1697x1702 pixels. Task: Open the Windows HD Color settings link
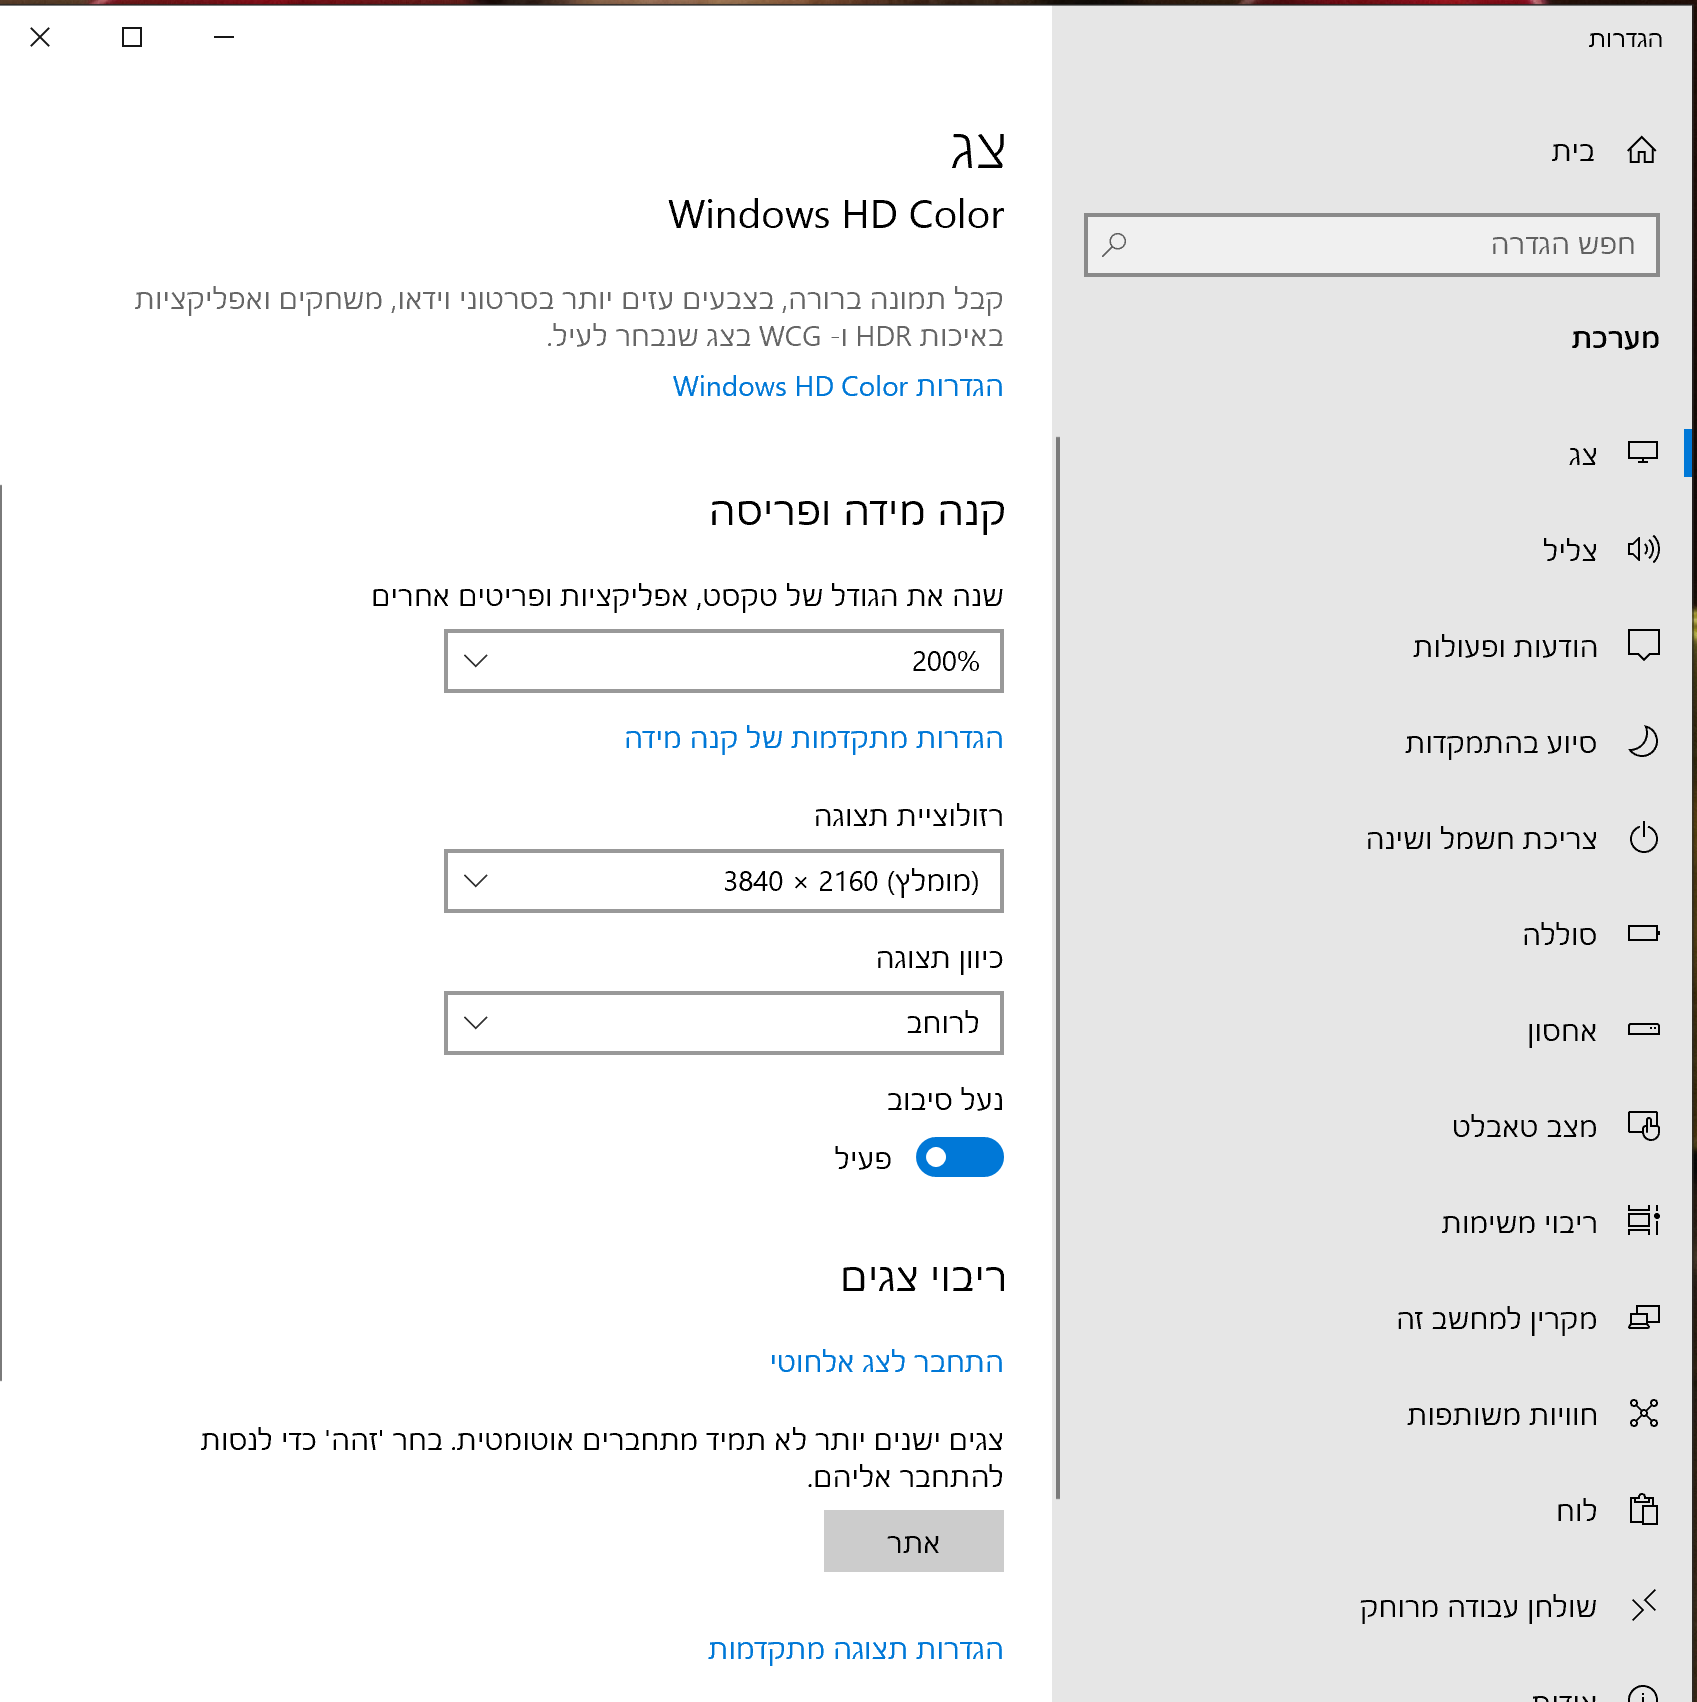pos(838,386)
